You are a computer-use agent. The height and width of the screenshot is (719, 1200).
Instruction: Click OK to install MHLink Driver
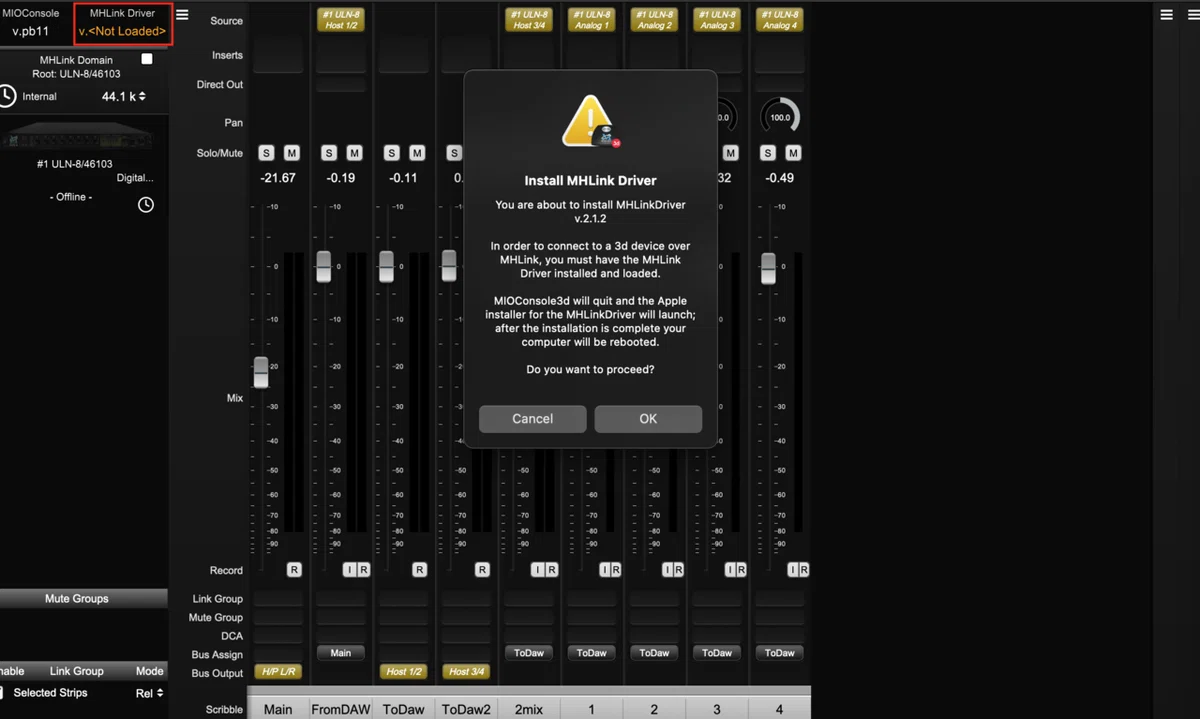648,419
